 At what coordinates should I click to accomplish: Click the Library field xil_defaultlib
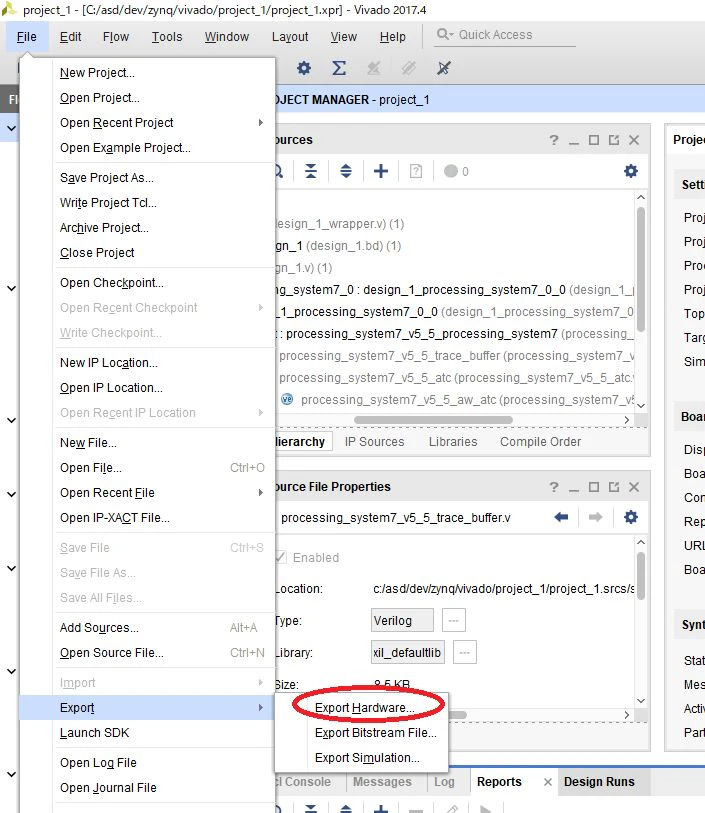click(x=407, y=652)
